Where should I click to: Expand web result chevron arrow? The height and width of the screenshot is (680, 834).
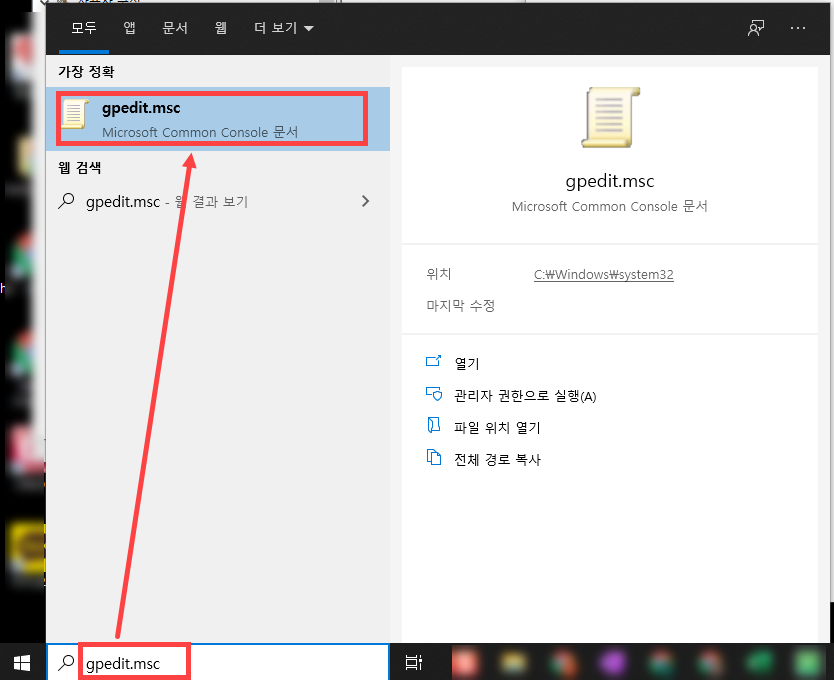coord(365,201)
